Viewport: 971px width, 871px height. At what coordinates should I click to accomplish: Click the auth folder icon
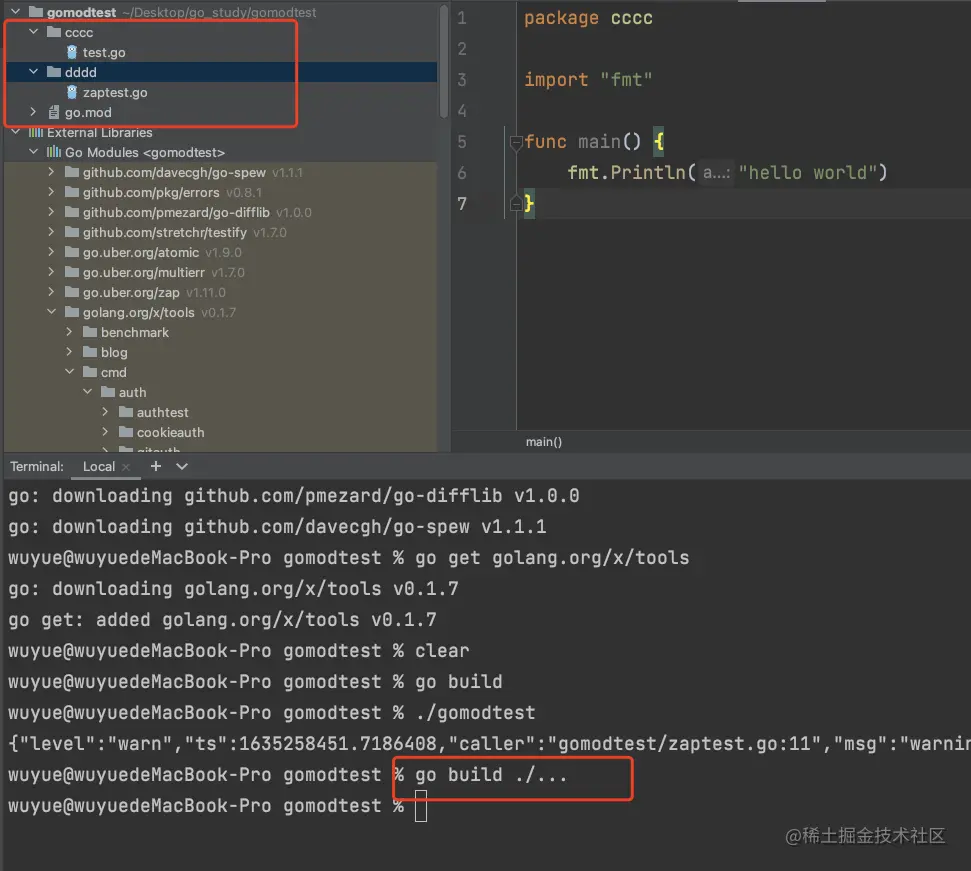108,392
